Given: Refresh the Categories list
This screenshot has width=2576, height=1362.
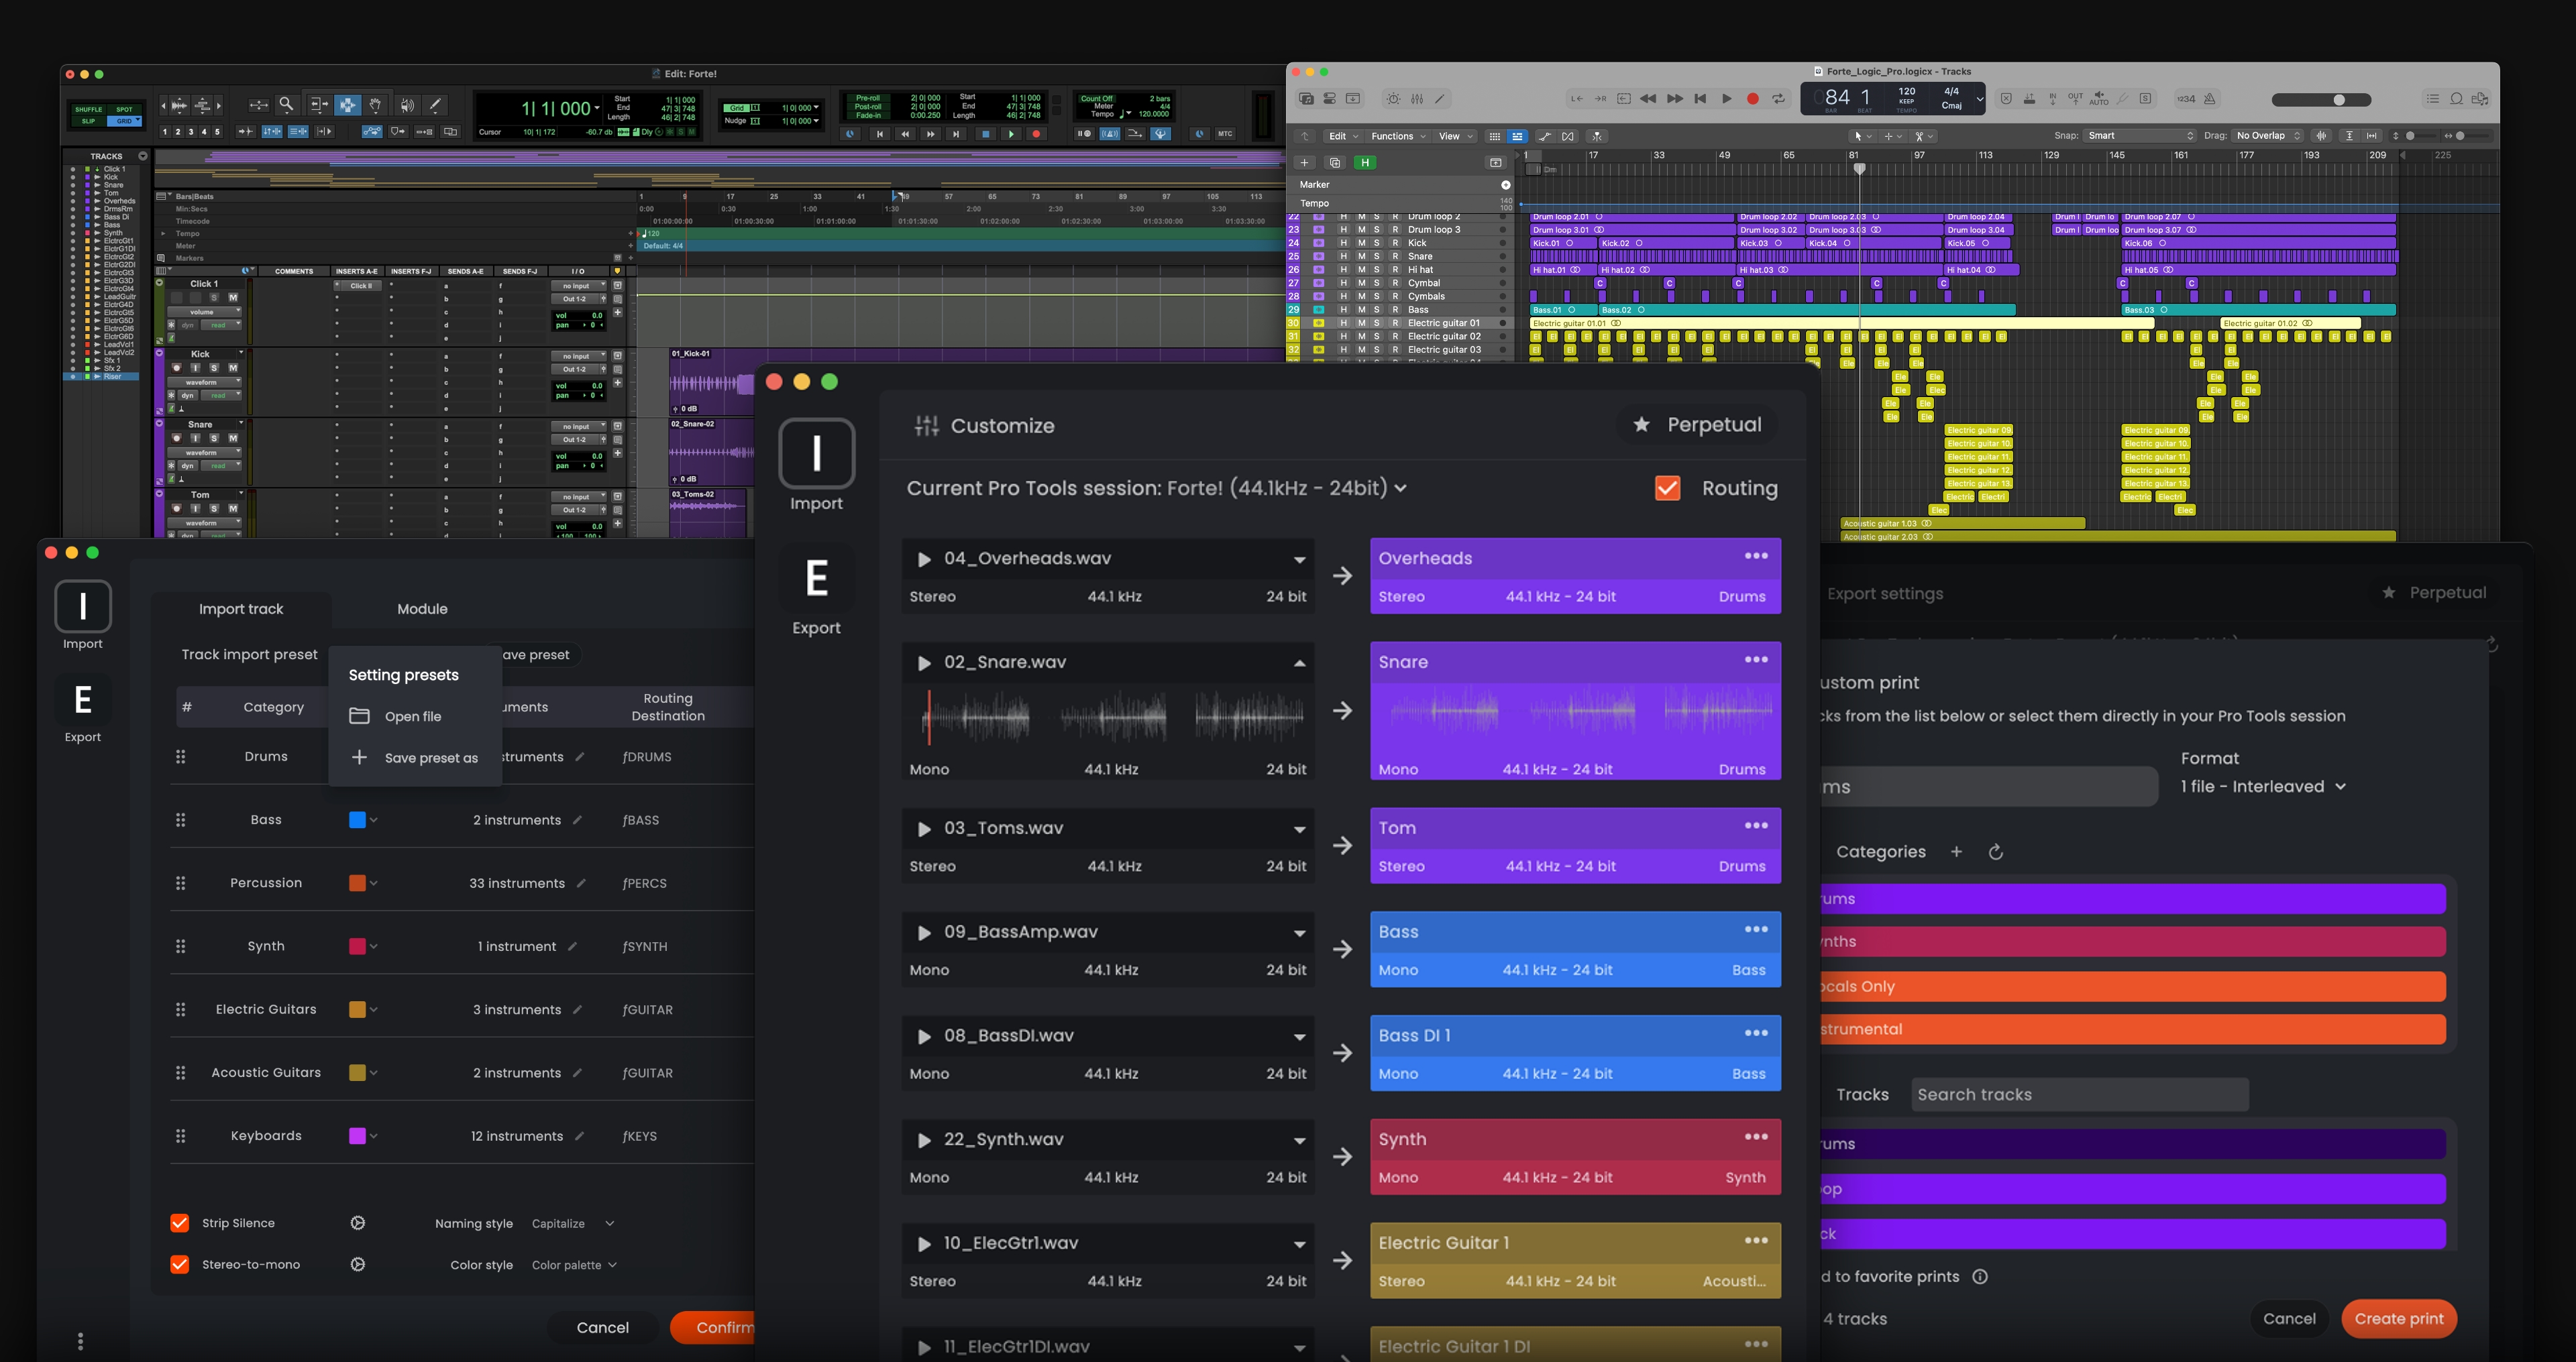Looking at the screenshot, I should 1997,851.
